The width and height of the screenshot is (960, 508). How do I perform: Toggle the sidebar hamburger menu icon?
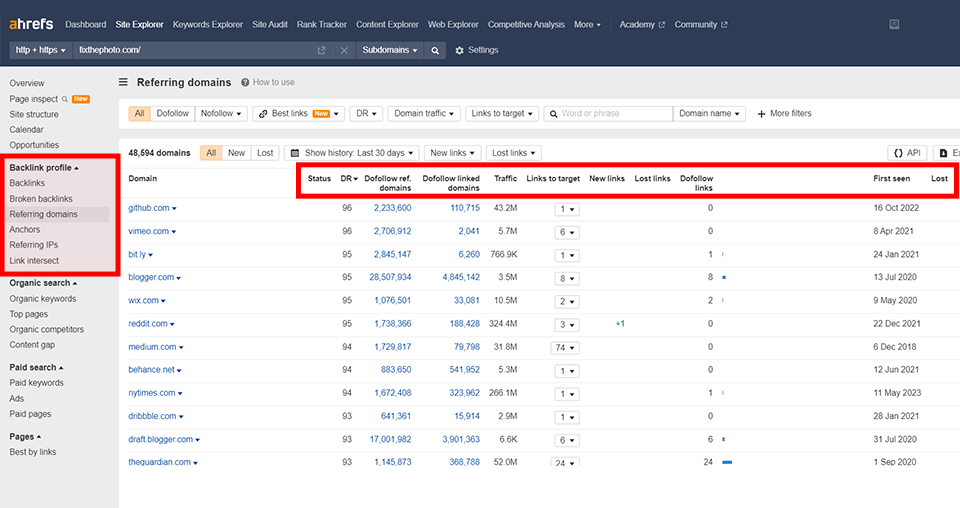coord(123,83)
